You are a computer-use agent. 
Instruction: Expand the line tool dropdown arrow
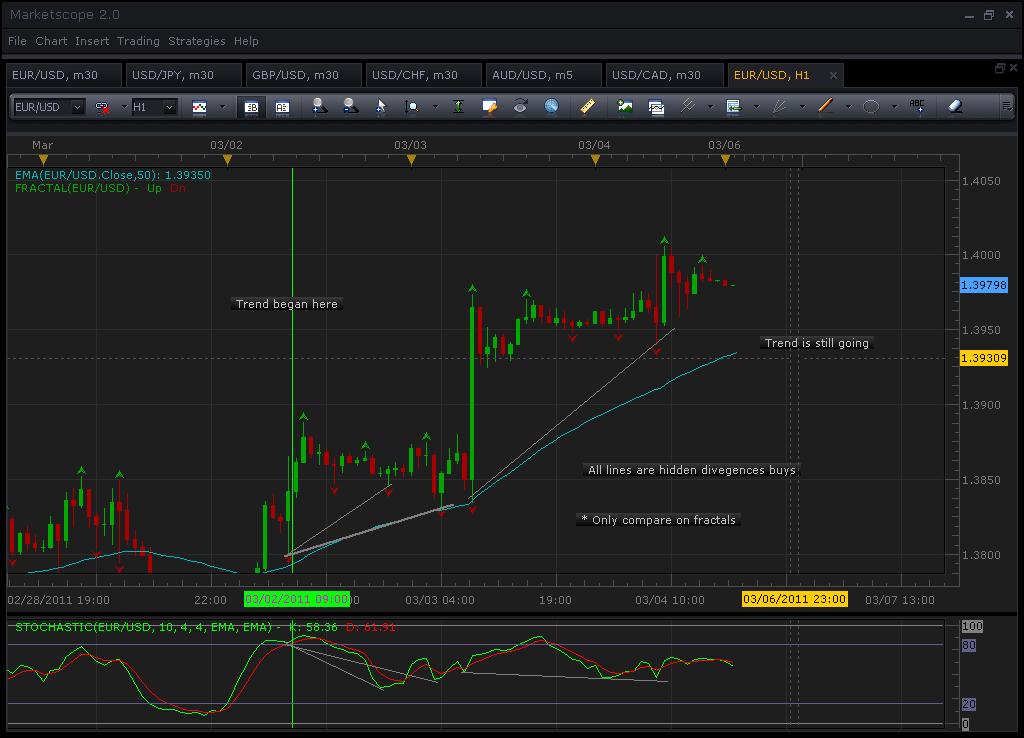tap(848, 107)
